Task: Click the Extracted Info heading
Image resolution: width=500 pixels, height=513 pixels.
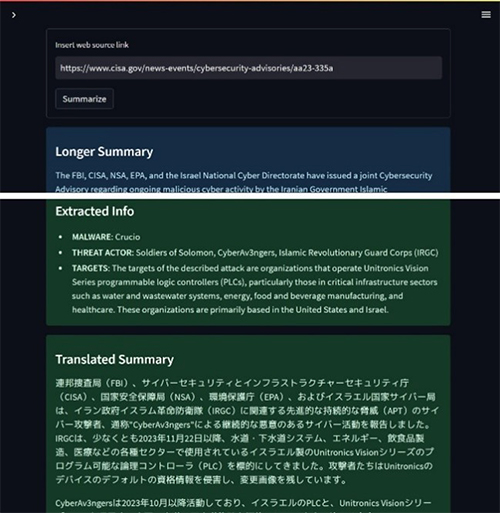Action: click(x=95, y=211)
